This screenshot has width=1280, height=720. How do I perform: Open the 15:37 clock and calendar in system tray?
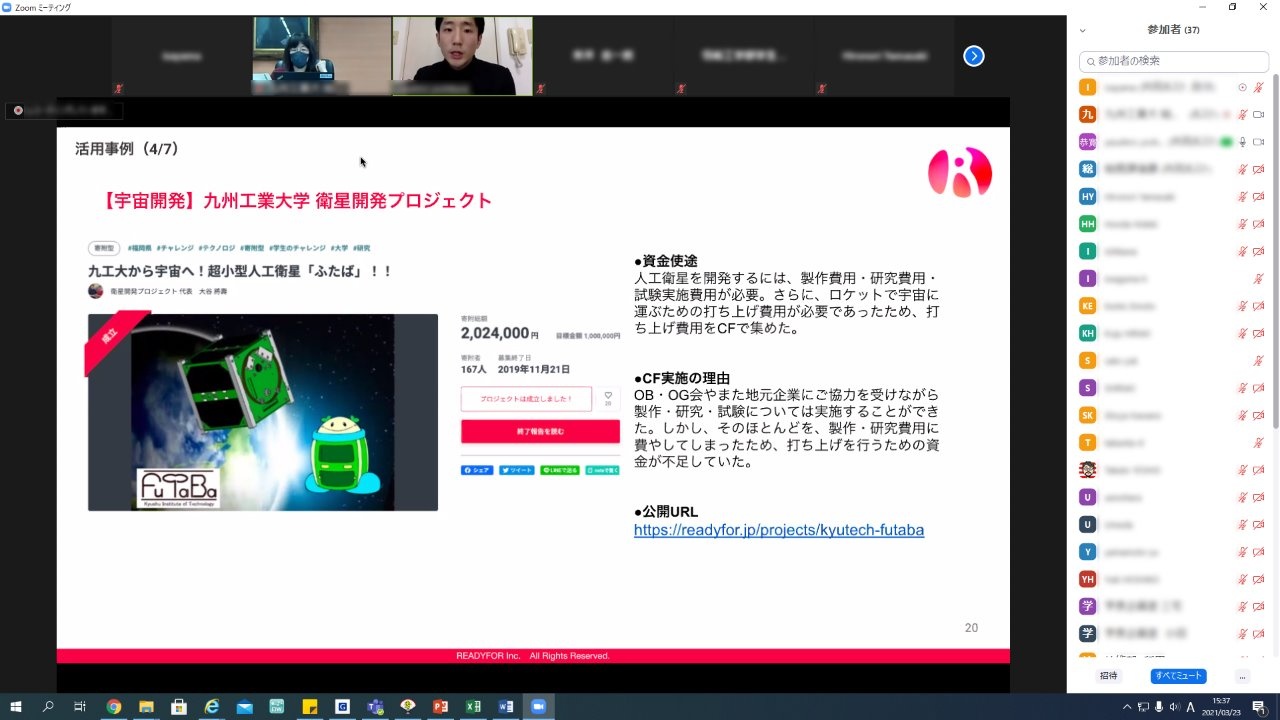click(1221, 706)
